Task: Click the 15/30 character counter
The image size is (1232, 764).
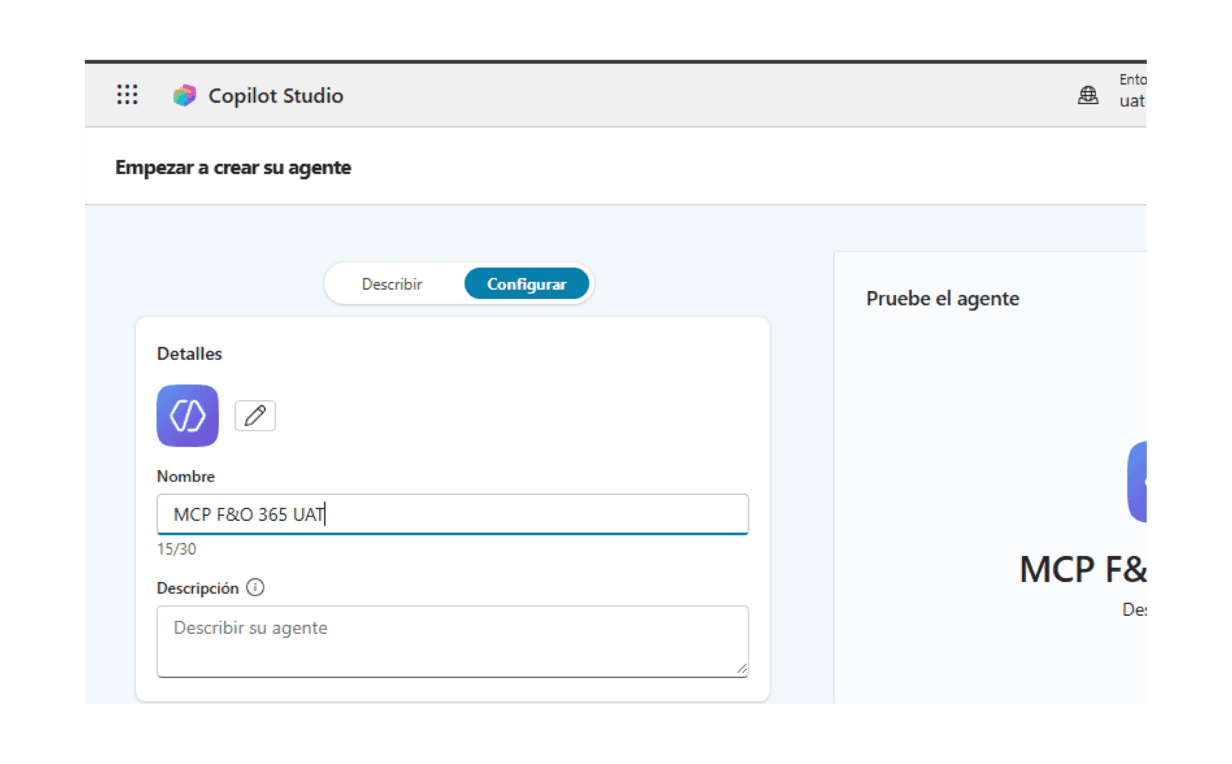Action: coord(177,549)
